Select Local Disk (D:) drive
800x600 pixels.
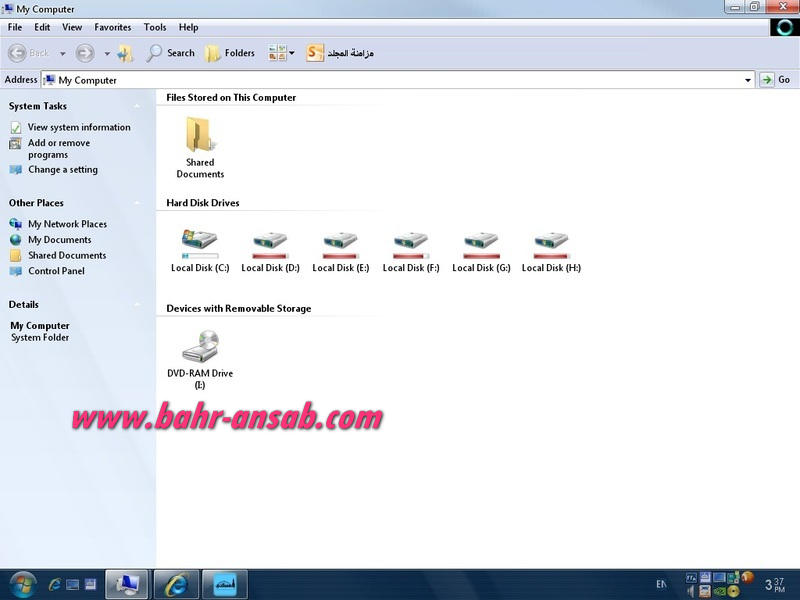(270, 251)
